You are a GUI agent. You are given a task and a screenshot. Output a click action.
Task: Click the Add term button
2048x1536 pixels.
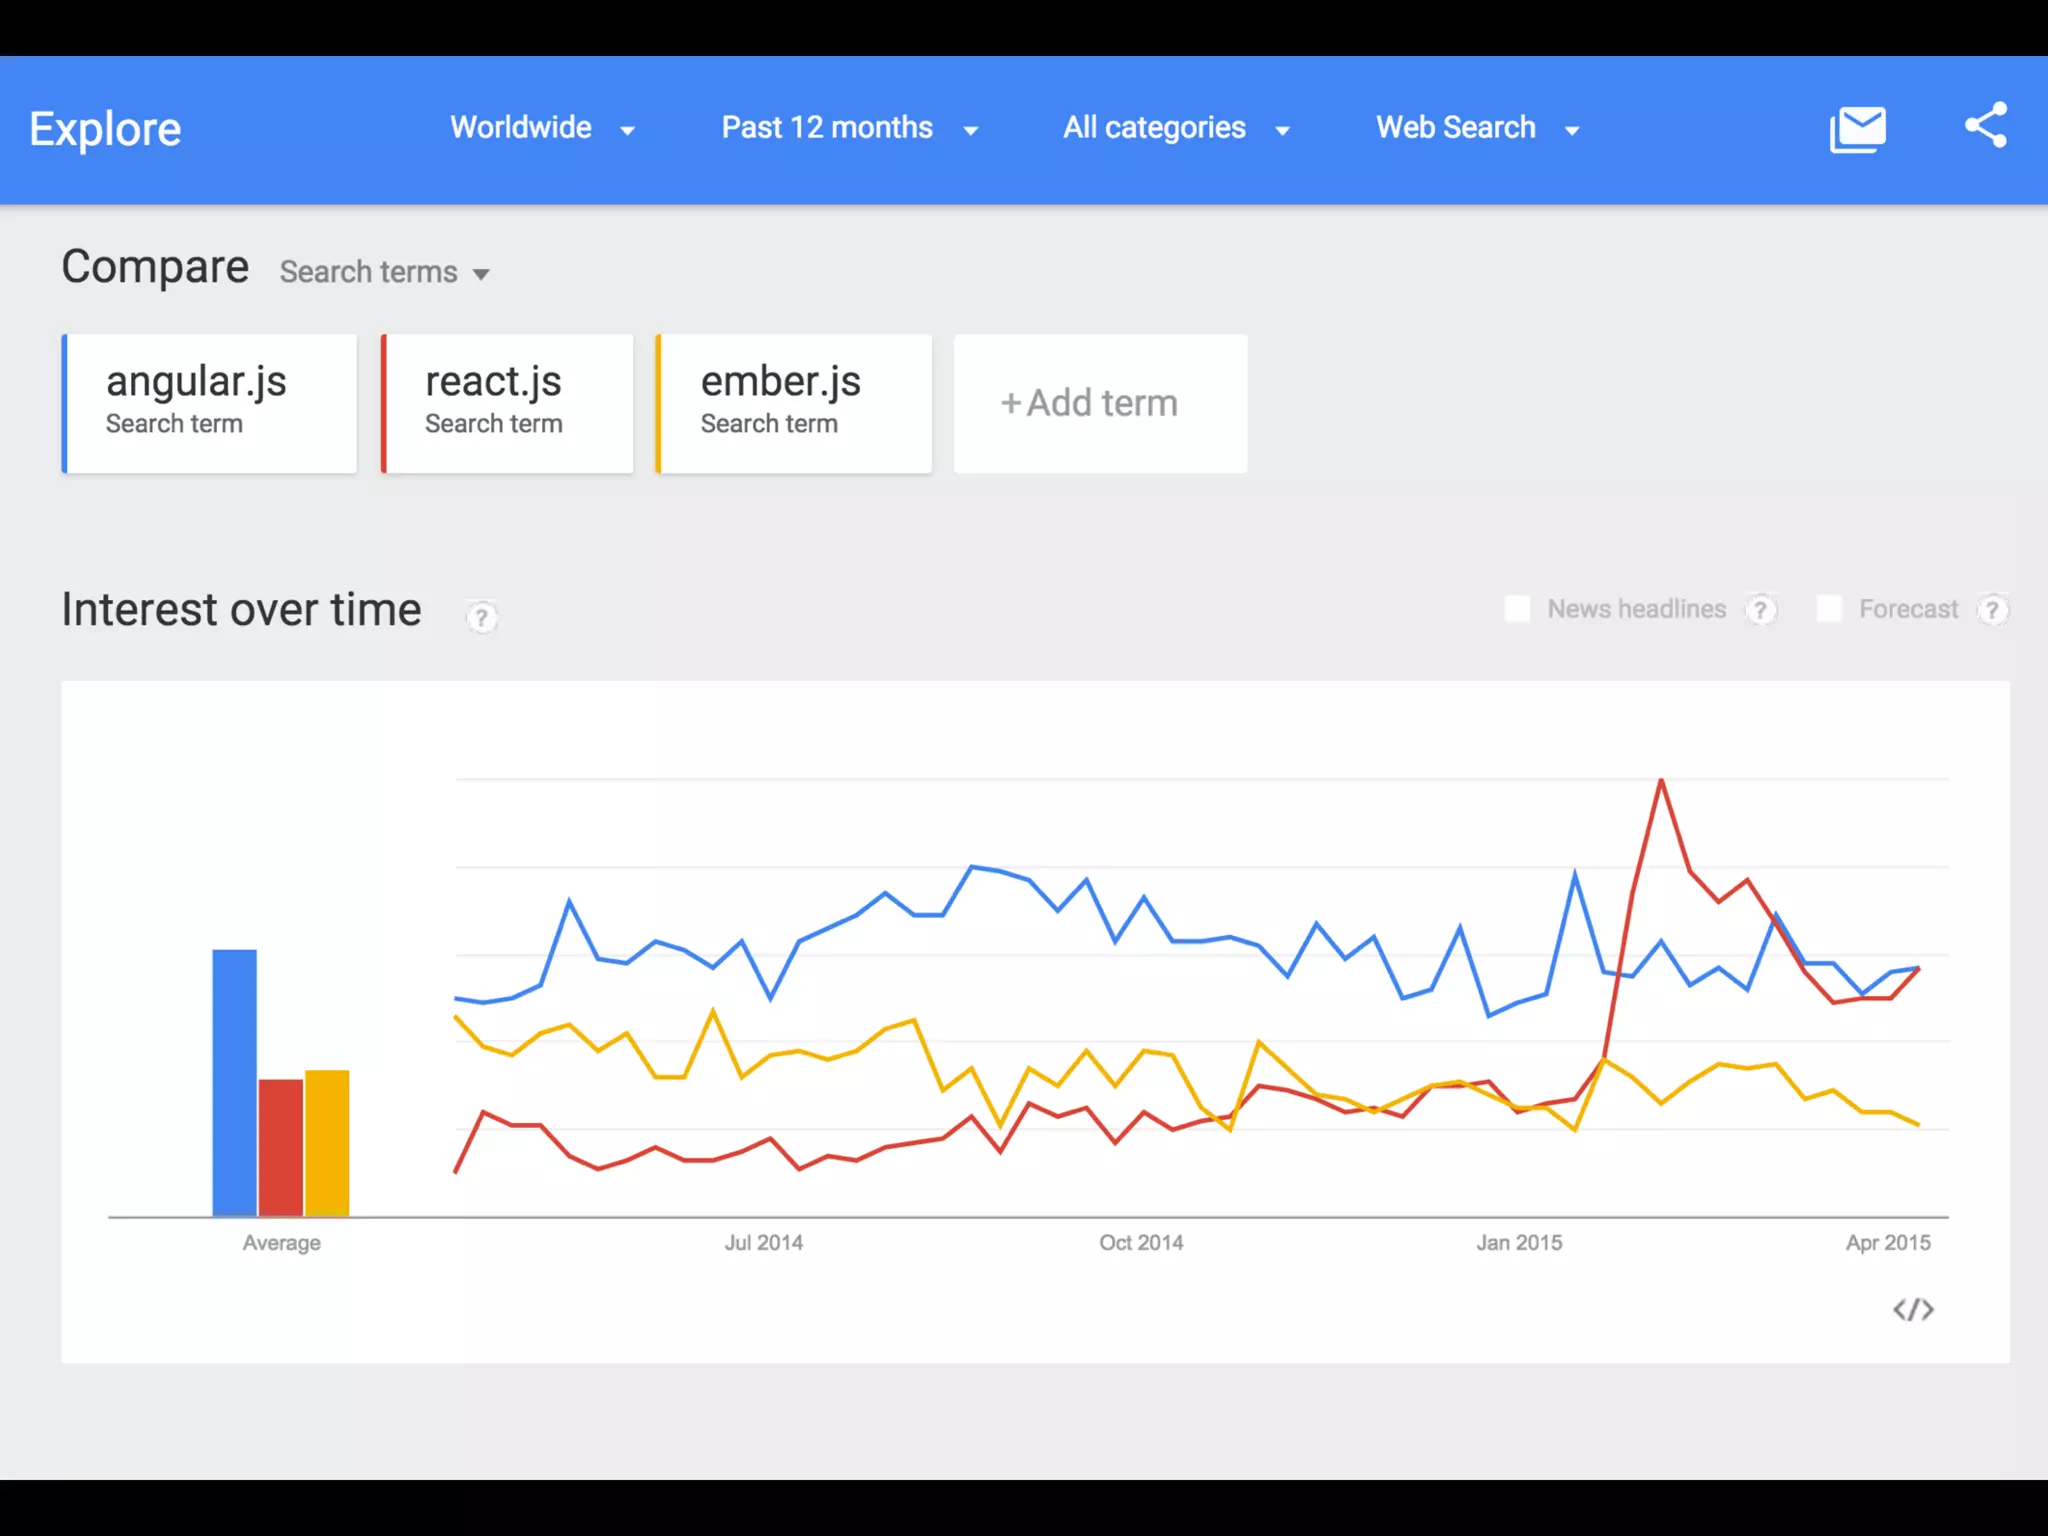coord(1100,403)
